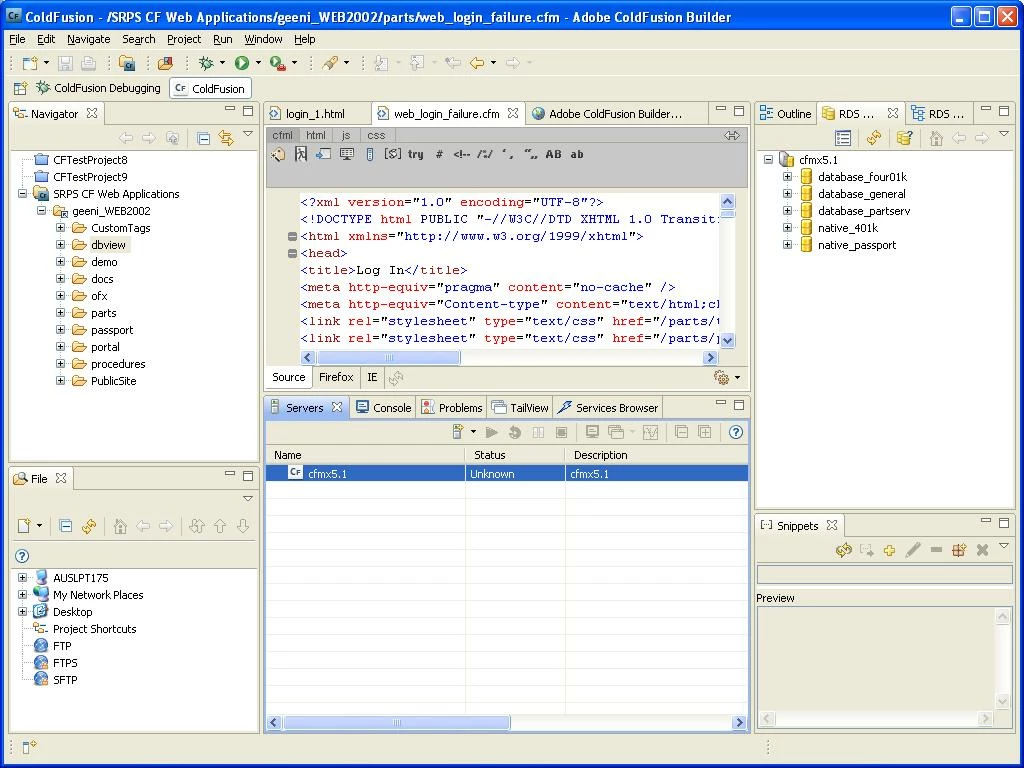Select the html toolbar tab in editor

click(315, 135)
